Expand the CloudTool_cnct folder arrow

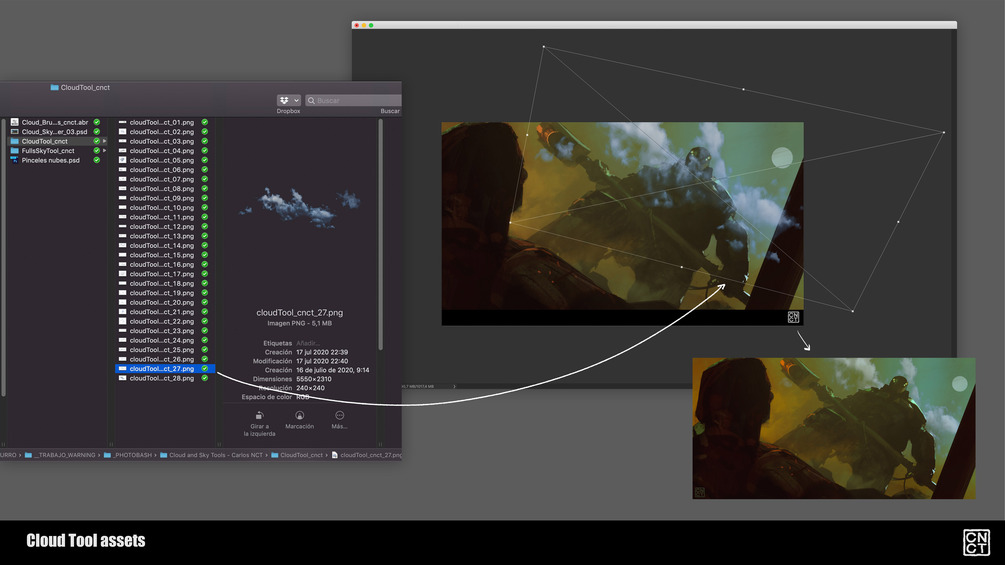[x=104, y=141]
